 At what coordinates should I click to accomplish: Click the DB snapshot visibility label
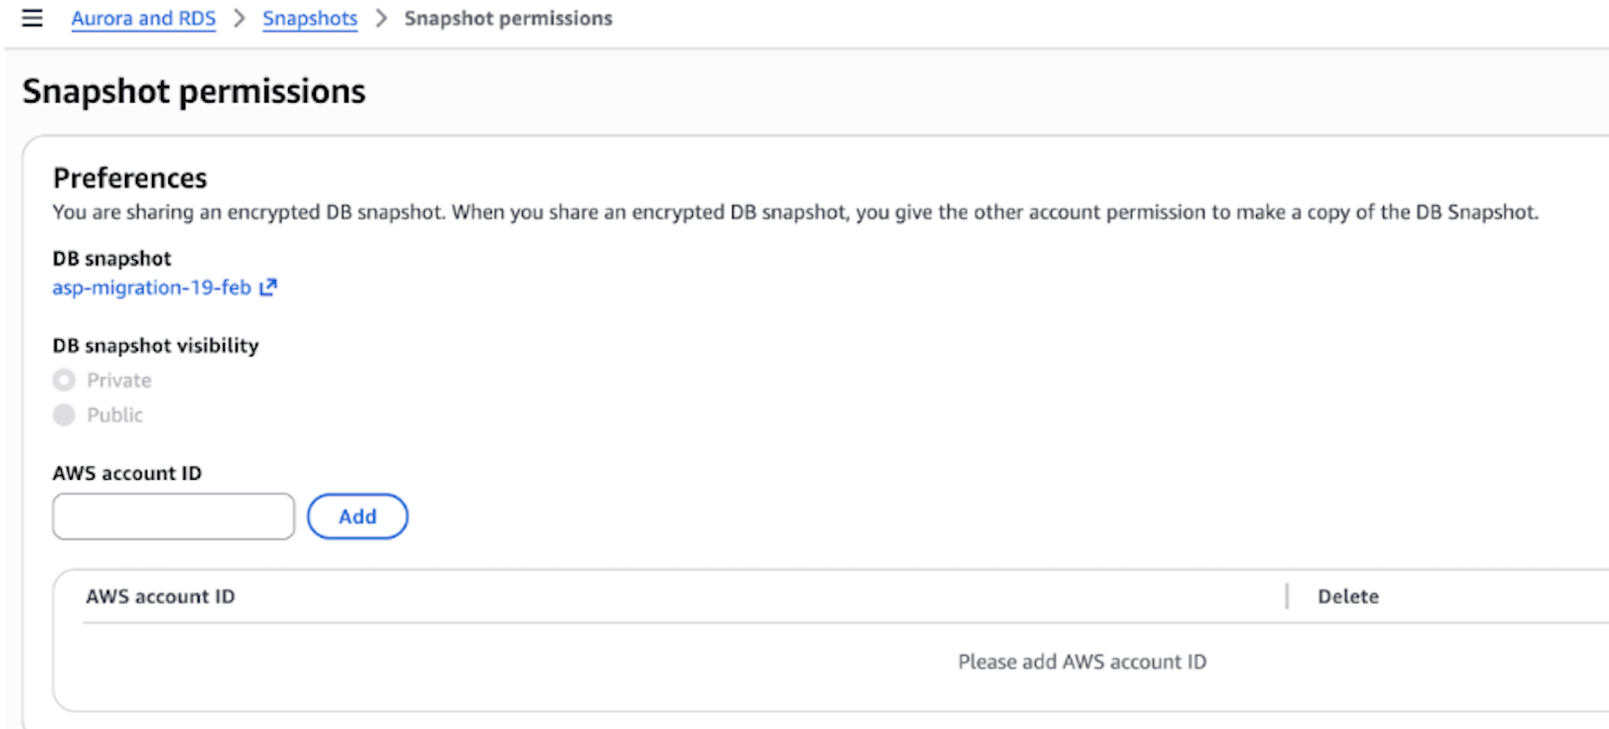[x=156, y=346]
